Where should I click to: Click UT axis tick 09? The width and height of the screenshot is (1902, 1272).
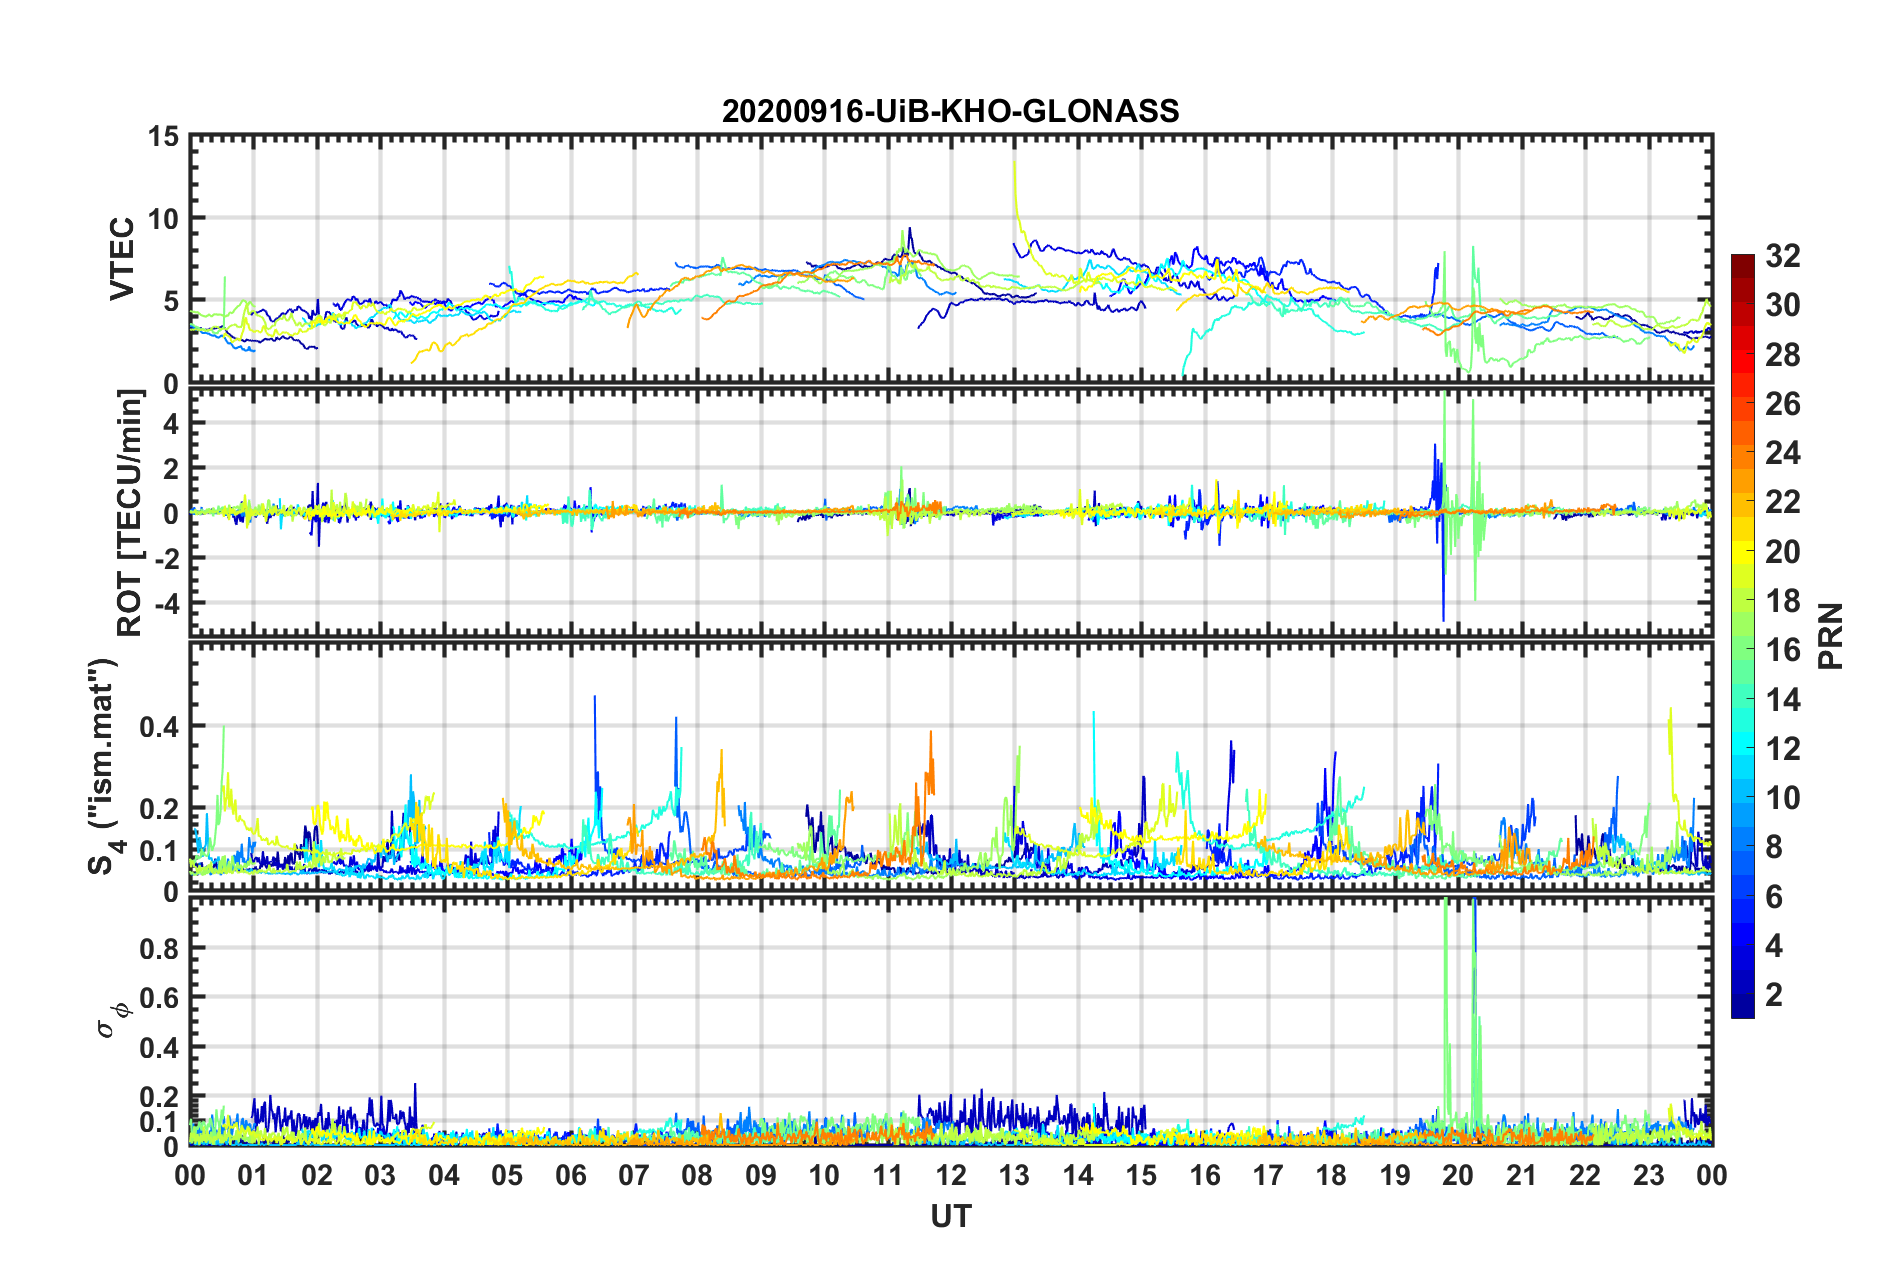pyautogui.click(x=761, y=1176)
